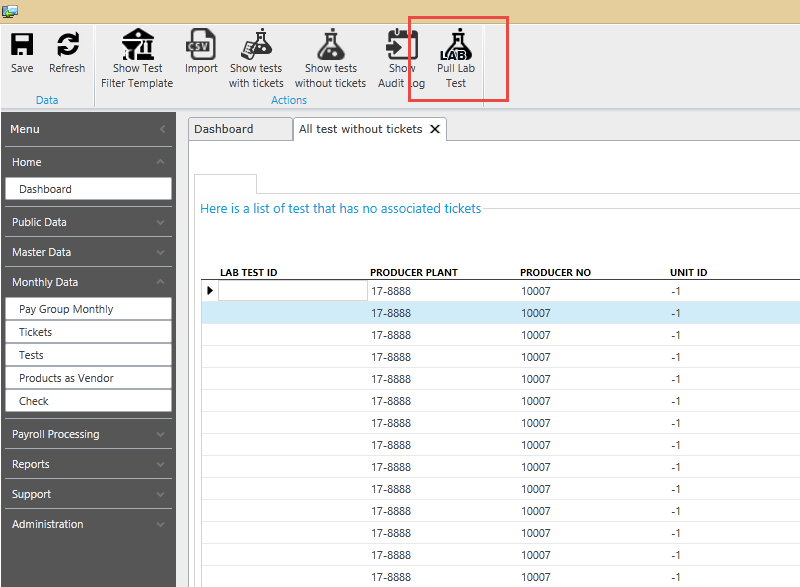Open Products as Vendor menu item
Image resolution: width=800 pixels, height=587 pixels.
[x=88, y=378]
